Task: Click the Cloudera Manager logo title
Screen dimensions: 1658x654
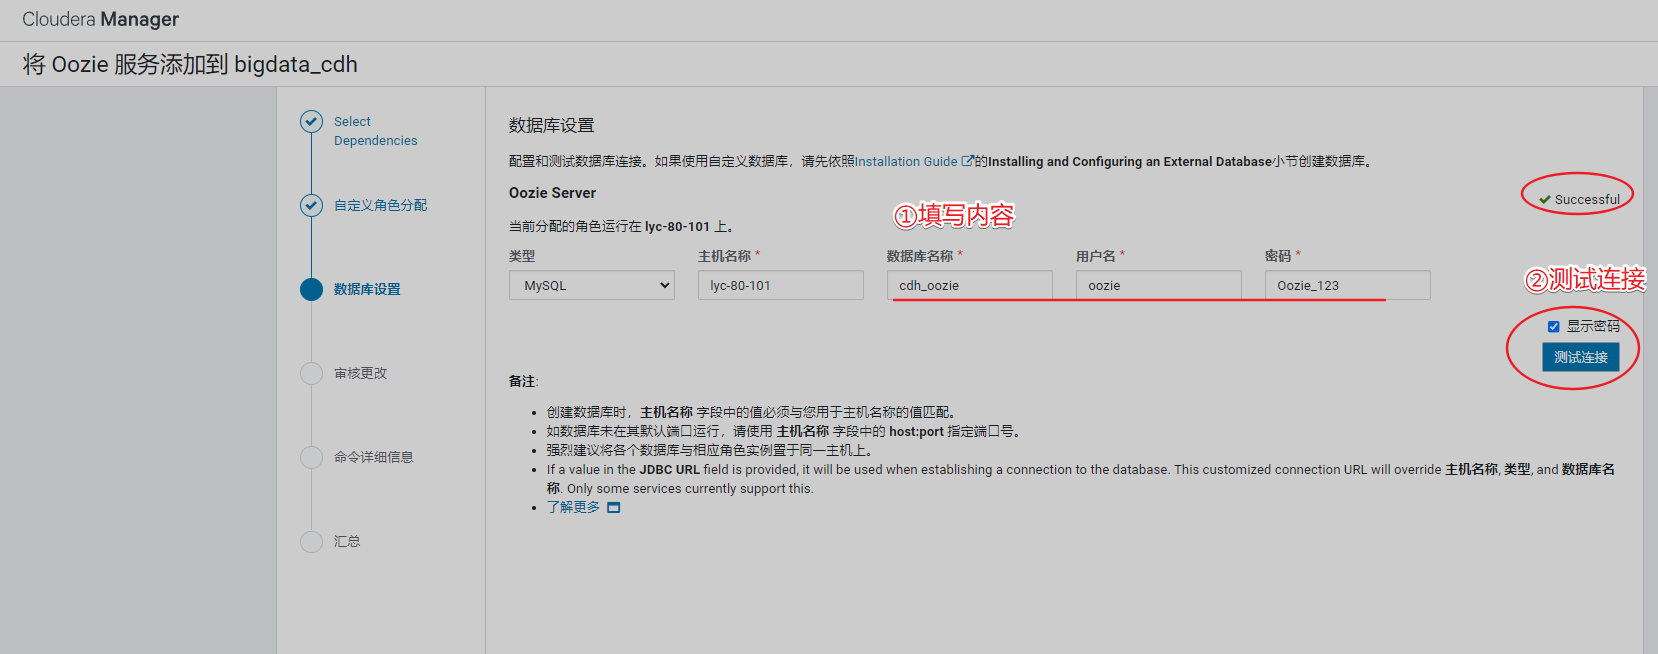Action: coord(100,19)
